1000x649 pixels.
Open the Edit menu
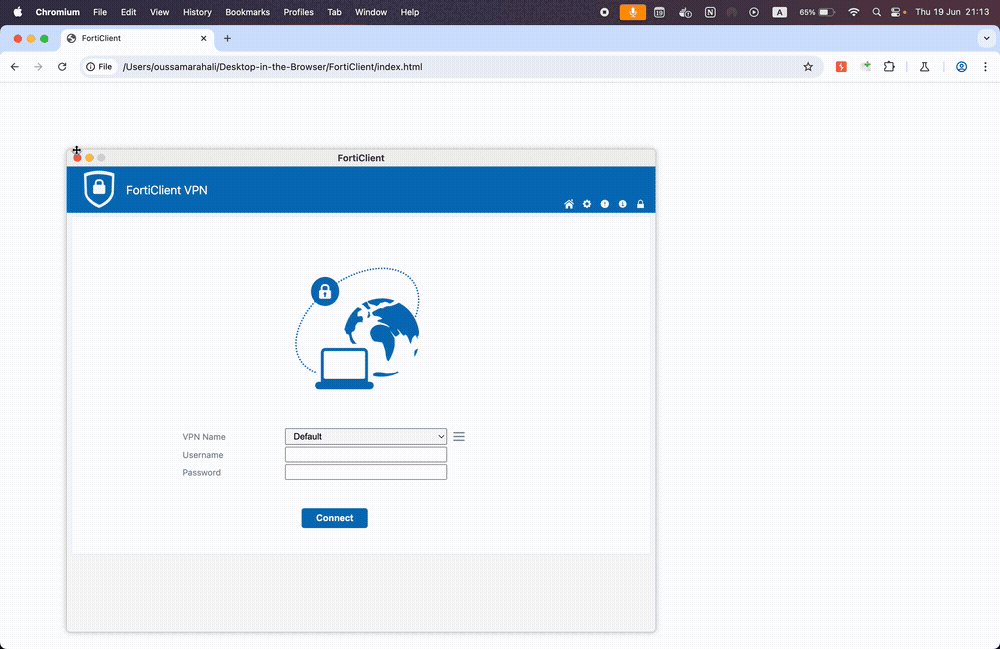(128, 12)
